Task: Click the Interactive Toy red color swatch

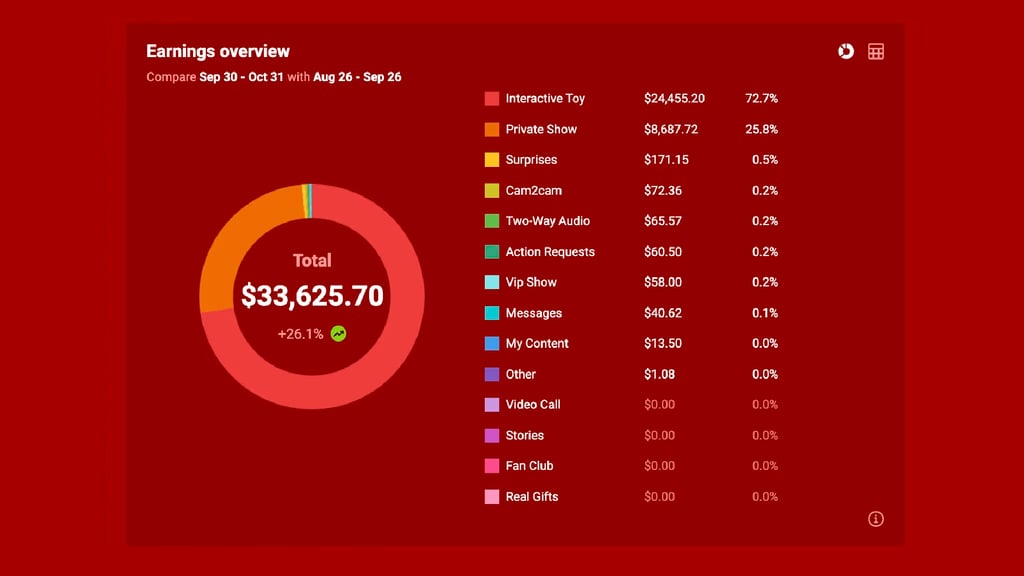Action: coord(492,99)
